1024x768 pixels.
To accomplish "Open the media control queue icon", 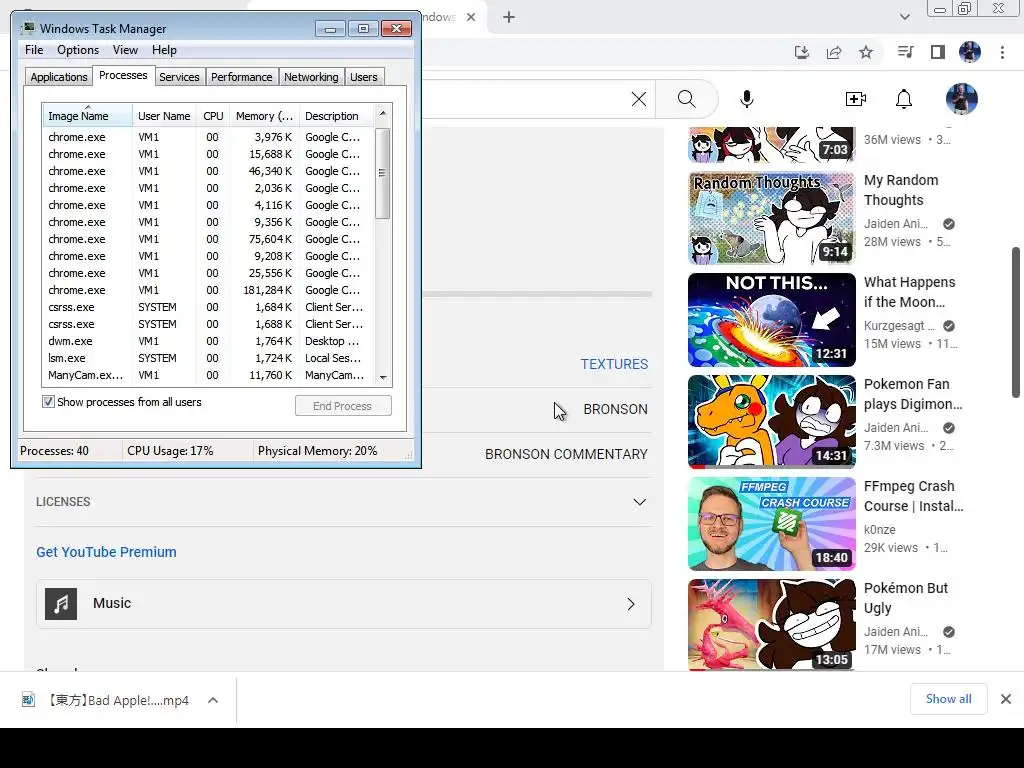I will pos(905,52).
